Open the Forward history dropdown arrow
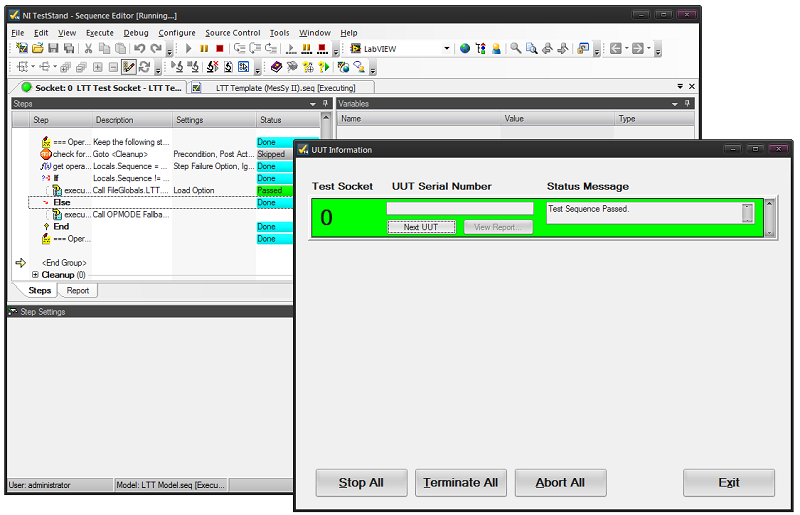Viewport: 800px width, 515px height. click(648, 48)
